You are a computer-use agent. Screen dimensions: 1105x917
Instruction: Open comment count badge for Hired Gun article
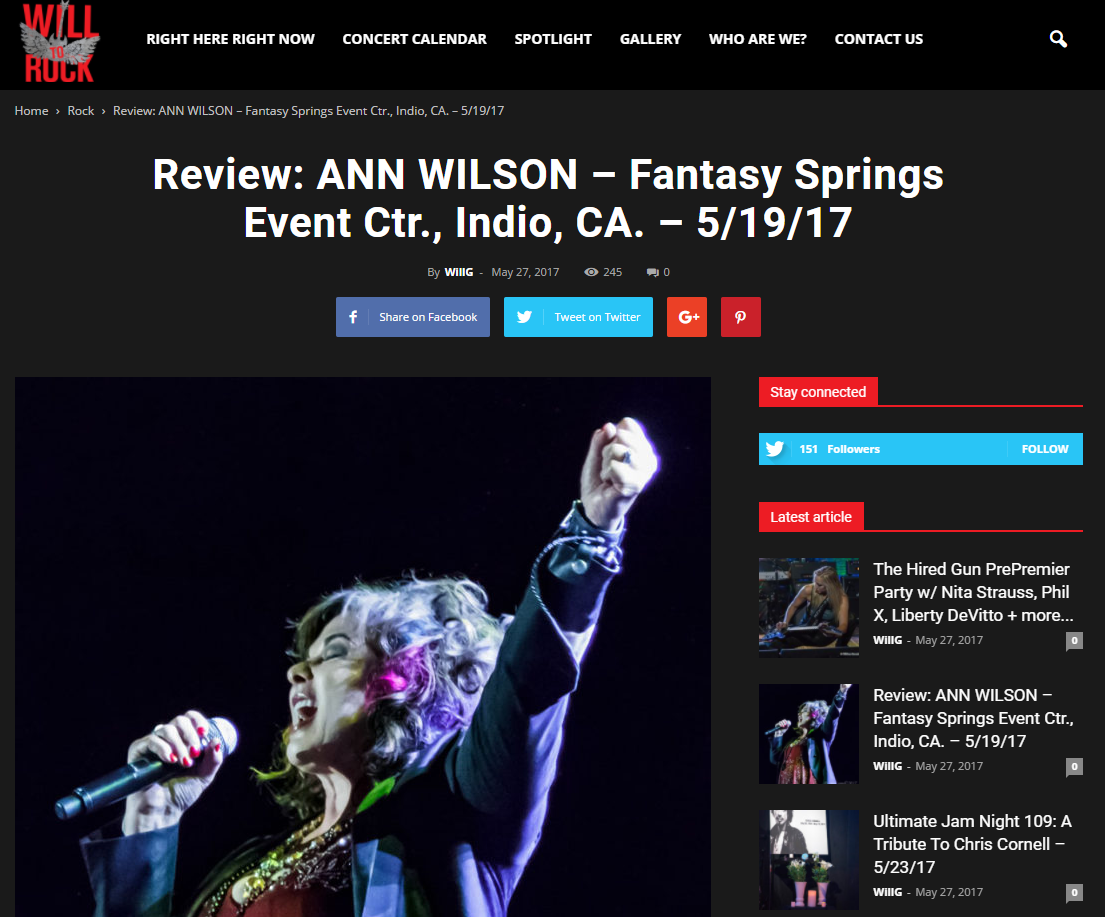coord(1074,641)
